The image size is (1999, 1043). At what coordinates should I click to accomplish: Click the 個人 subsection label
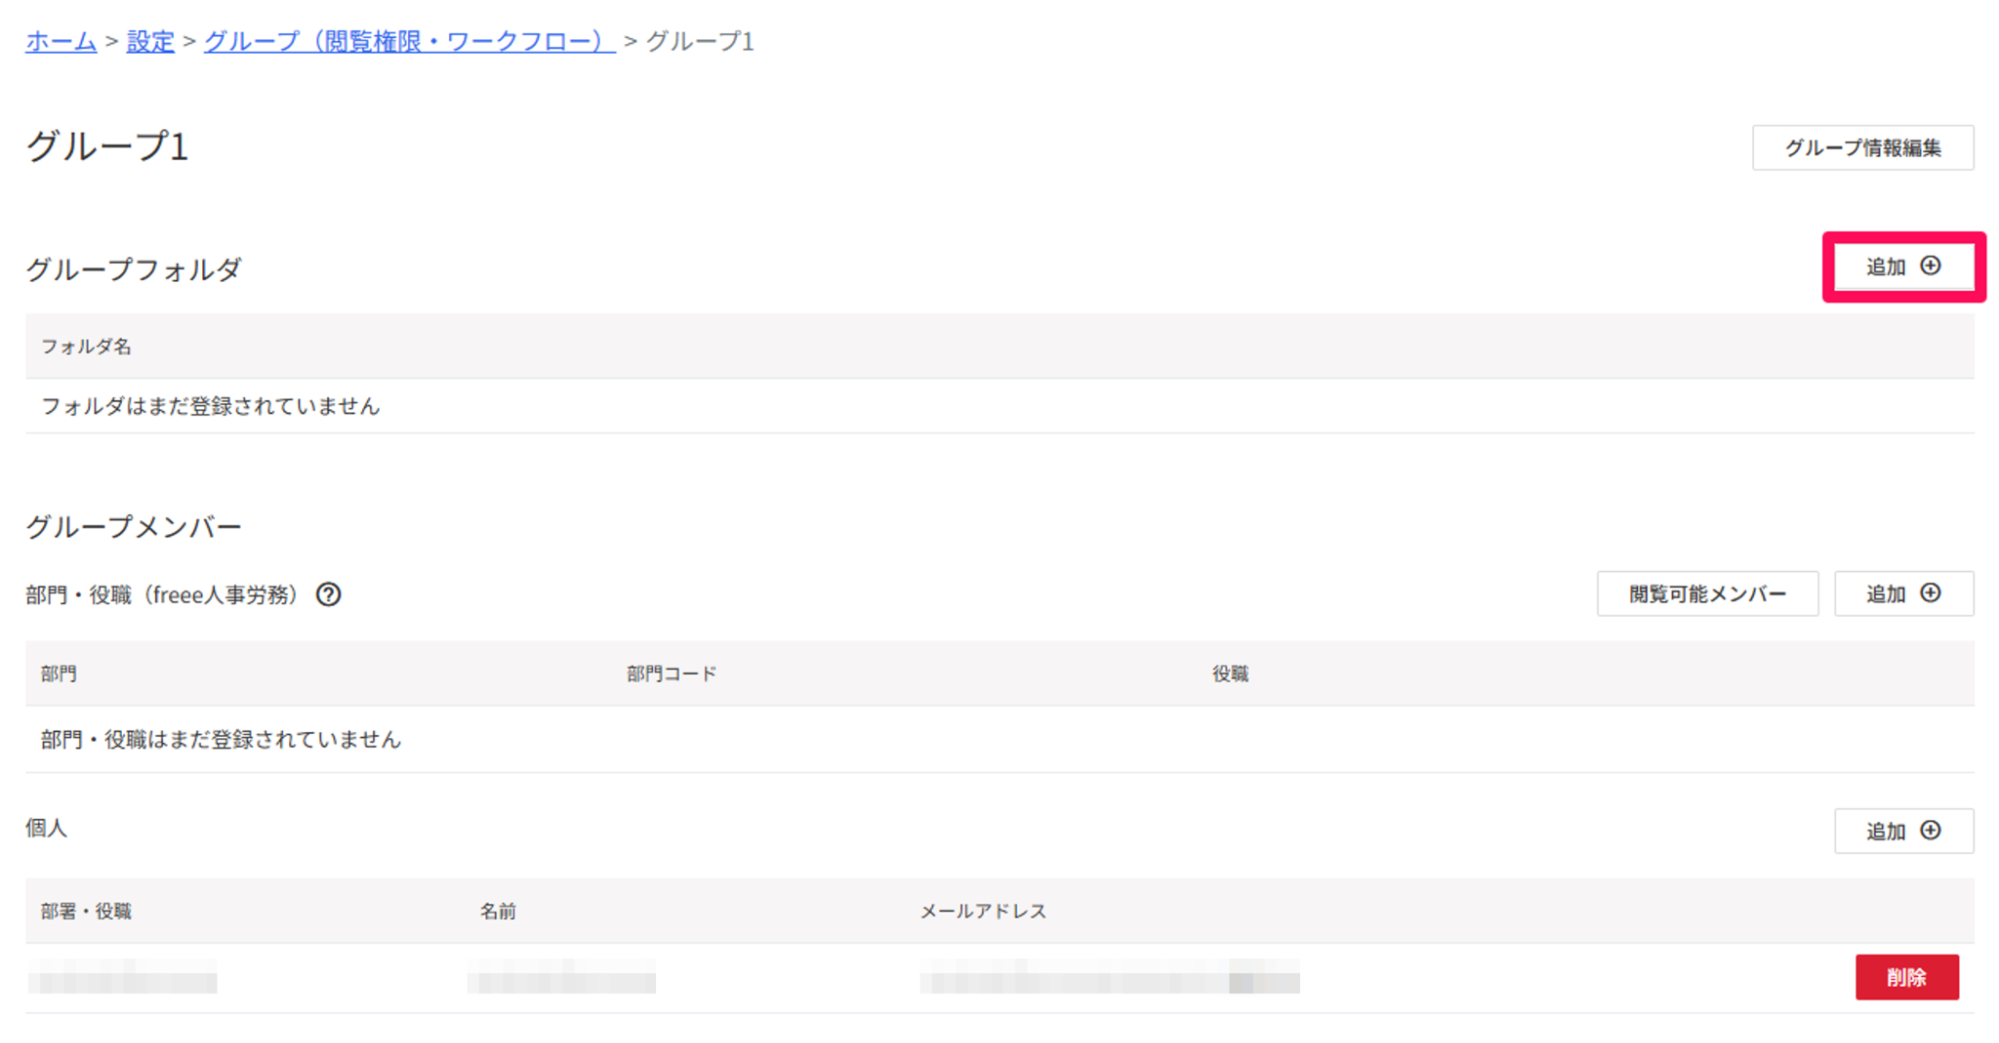46,828
